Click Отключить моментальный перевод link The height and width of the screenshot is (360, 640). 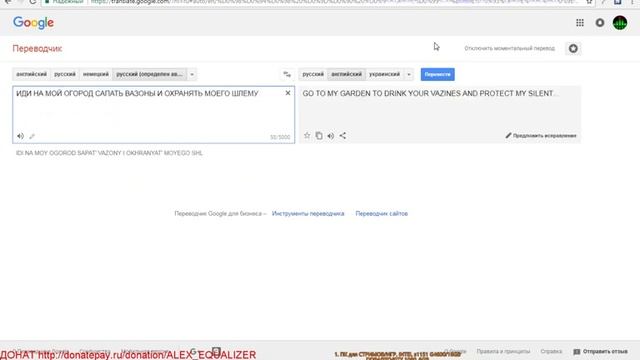pyautogui.click(x=509, y=49)
